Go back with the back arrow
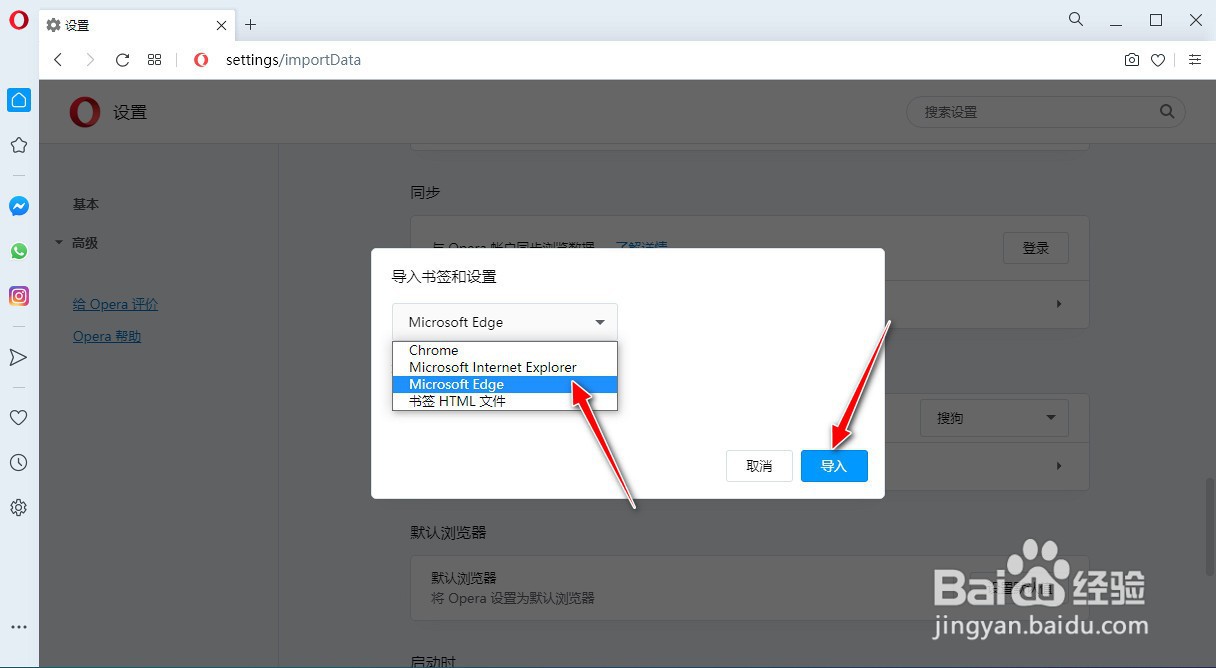Image resolution: width=1216 pixels, height=668 pixels. pyautogui.click(x=58, y=60)
